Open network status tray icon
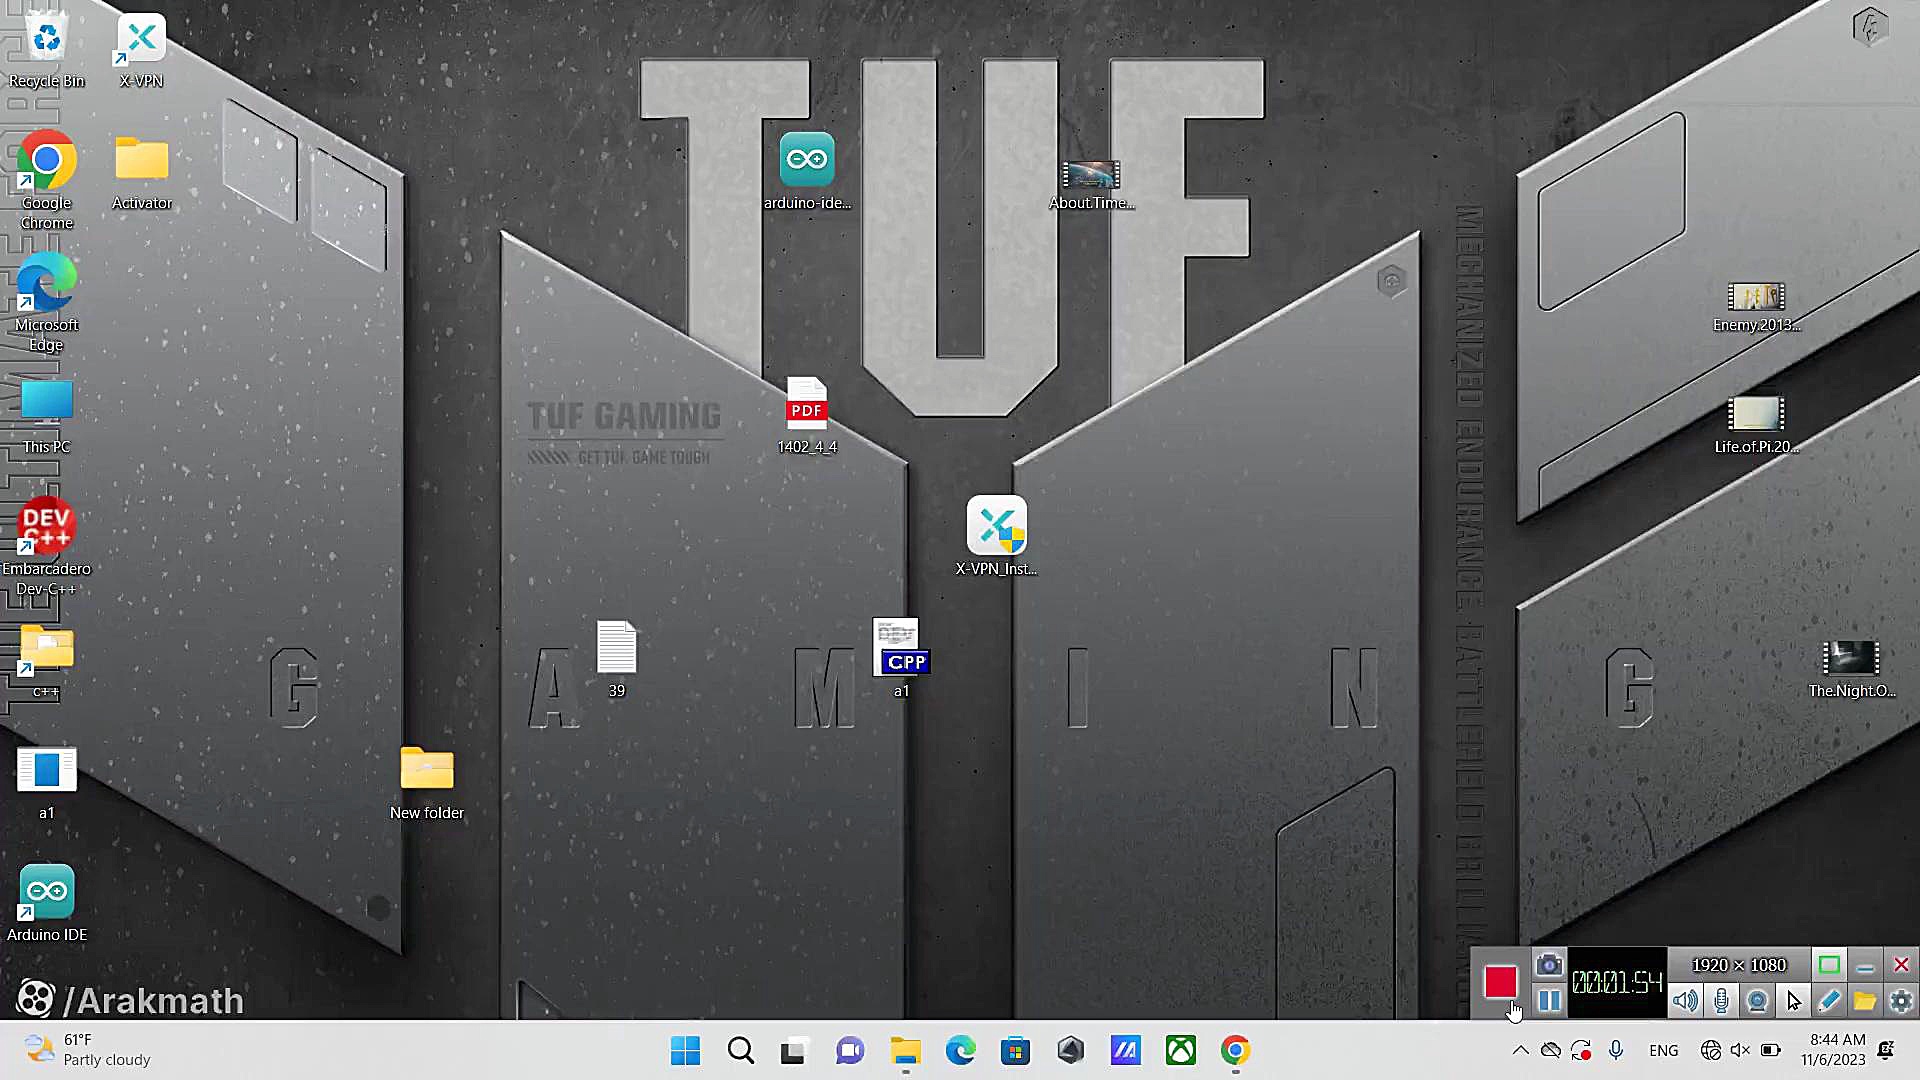1920x1080 pixels. pyautogui.click(x=1711, y=1050)
